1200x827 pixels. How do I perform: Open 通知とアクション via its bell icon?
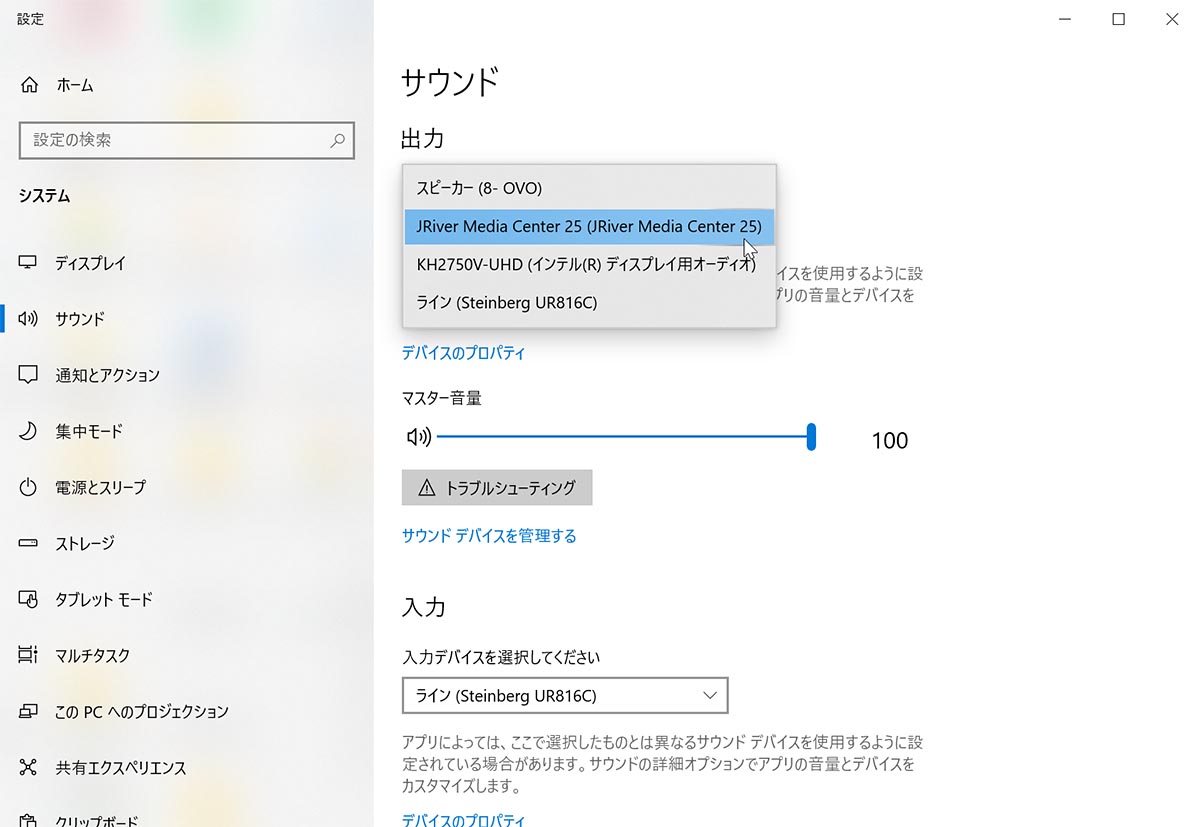pyautogui.click(x=29, y=375)
